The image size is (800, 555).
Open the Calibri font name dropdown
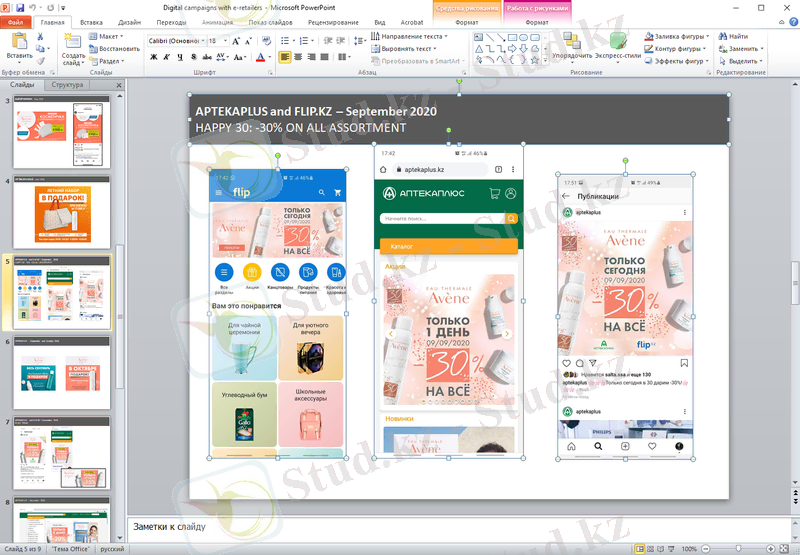[x=174, y=41]
